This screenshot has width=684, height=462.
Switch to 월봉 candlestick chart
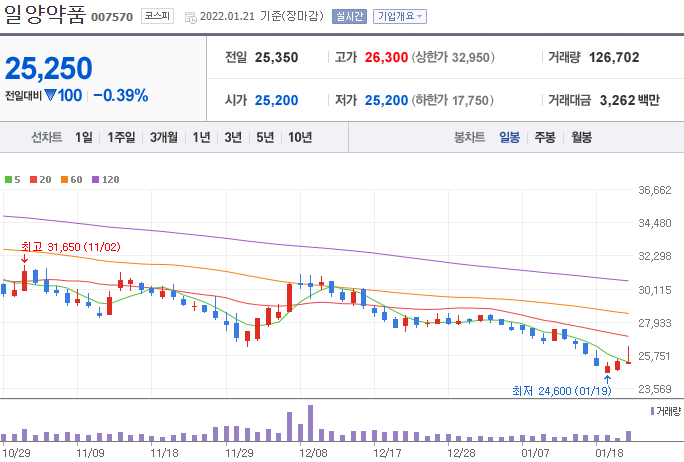[581, 137]
